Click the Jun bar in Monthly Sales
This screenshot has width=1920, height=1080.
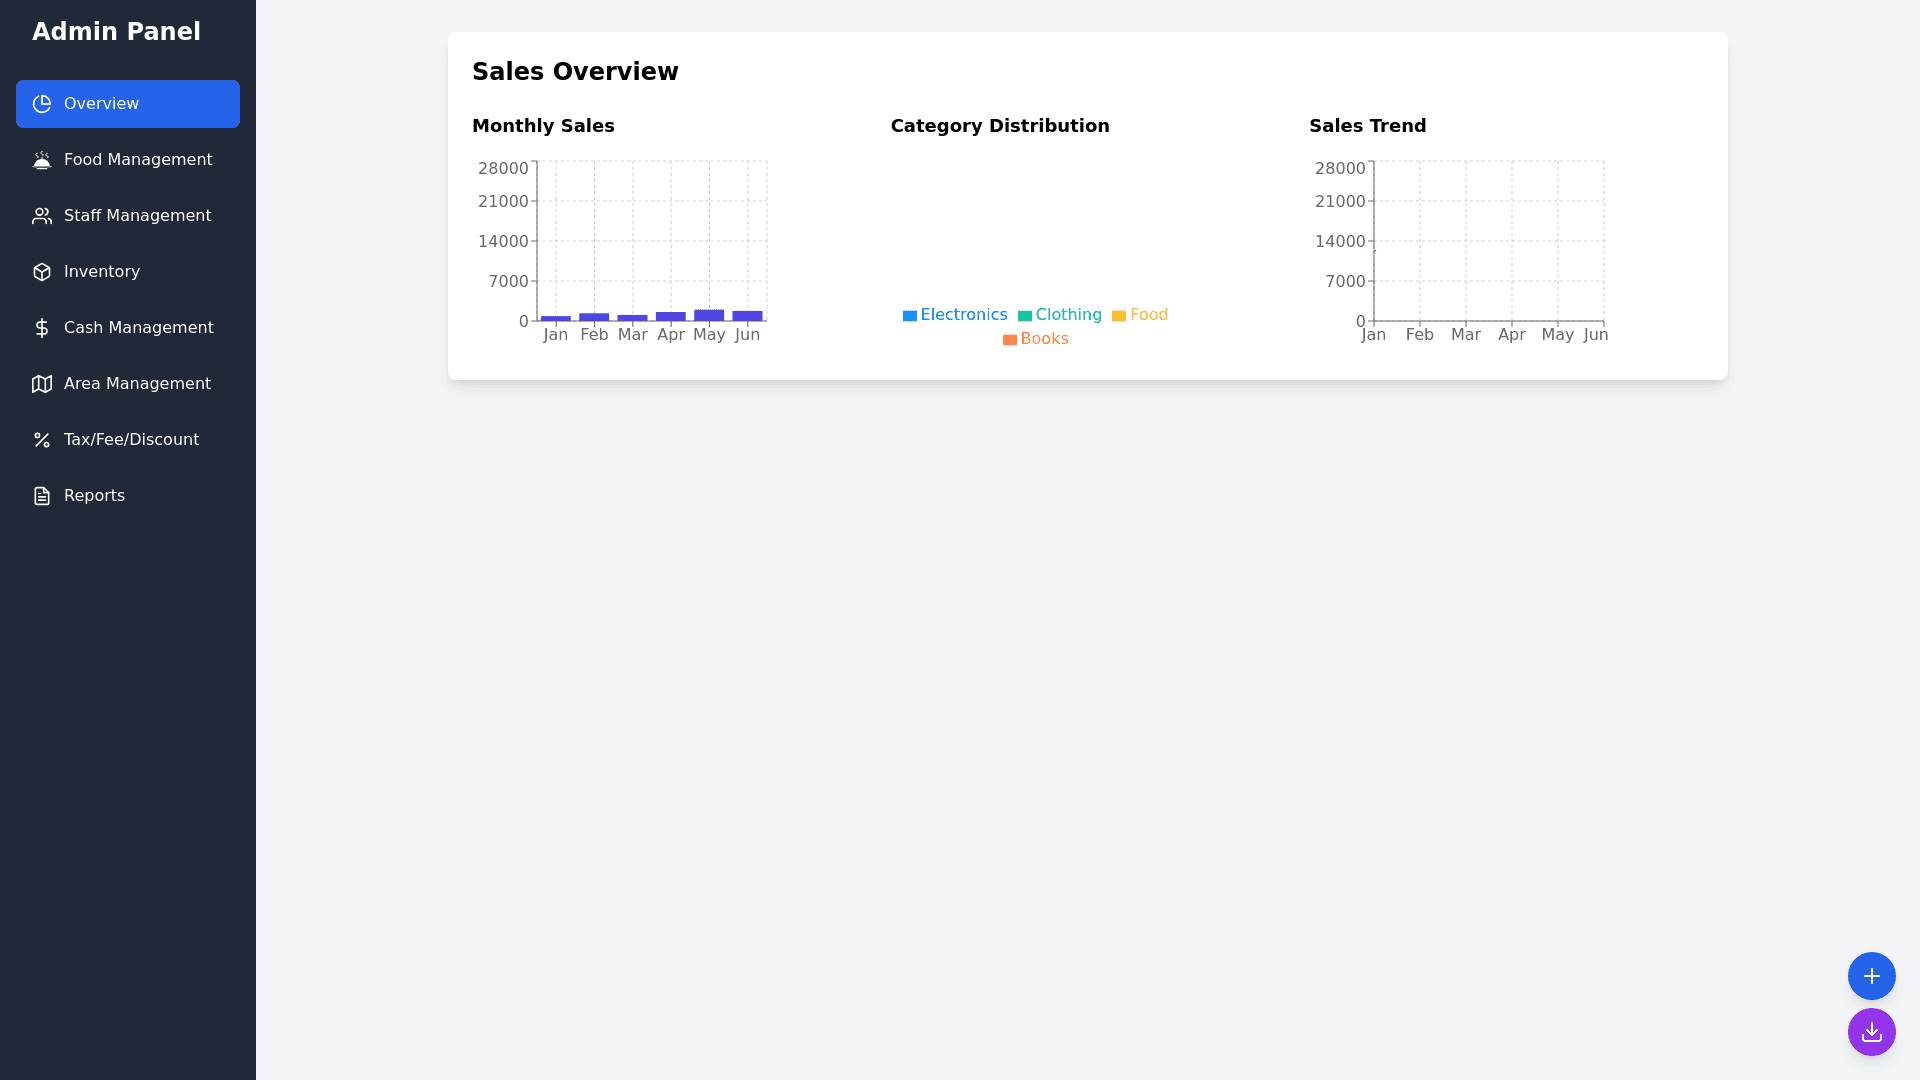(747, 316)
